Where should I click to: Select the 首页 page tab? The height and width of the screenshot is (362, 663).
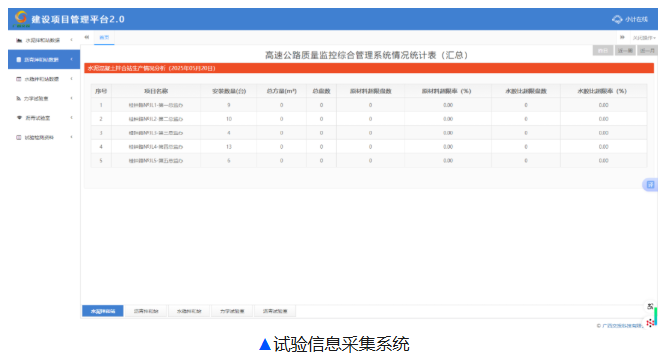coord(104,38)
